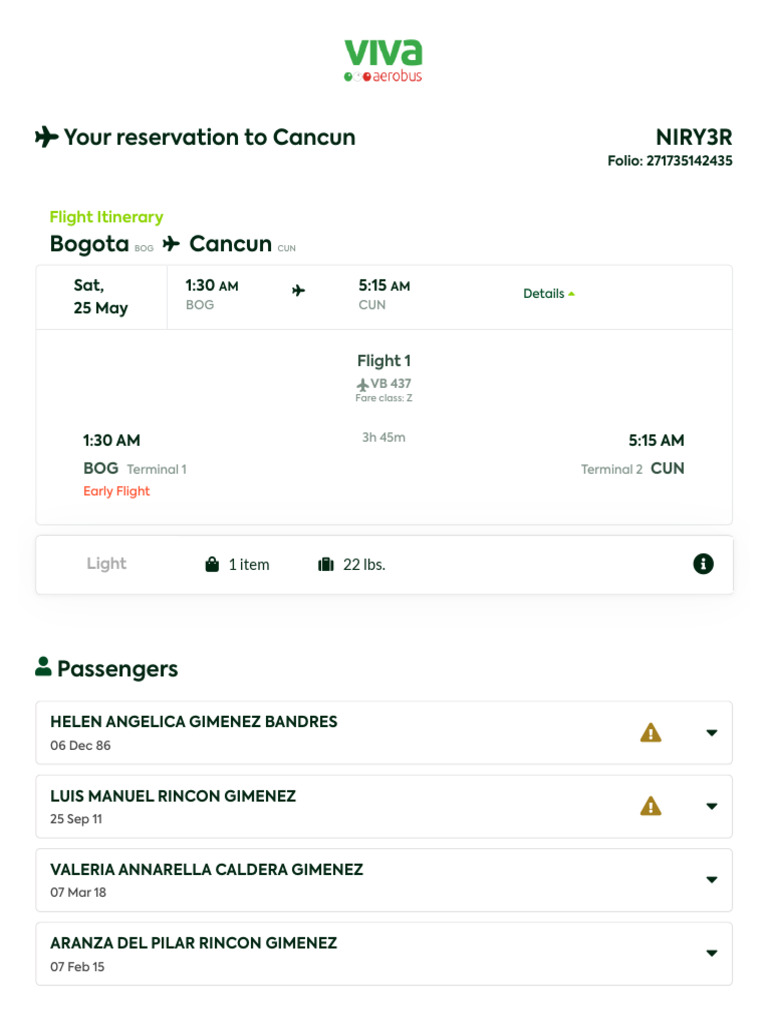Click warning icon for Helen Angelica Gimenez
768x1024 pixels.
tap(651, 733)
